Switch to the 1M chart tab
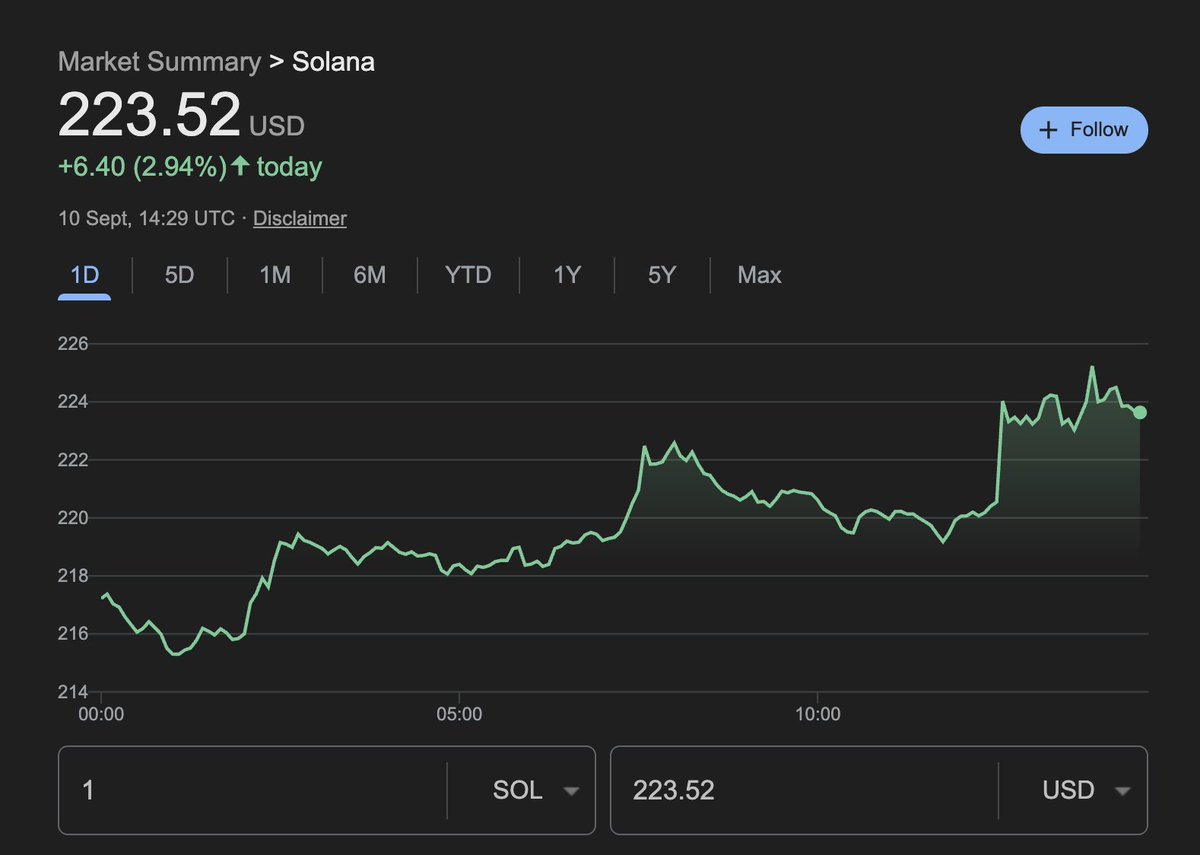Viewport: 1200px width, 855px height. 274,275
